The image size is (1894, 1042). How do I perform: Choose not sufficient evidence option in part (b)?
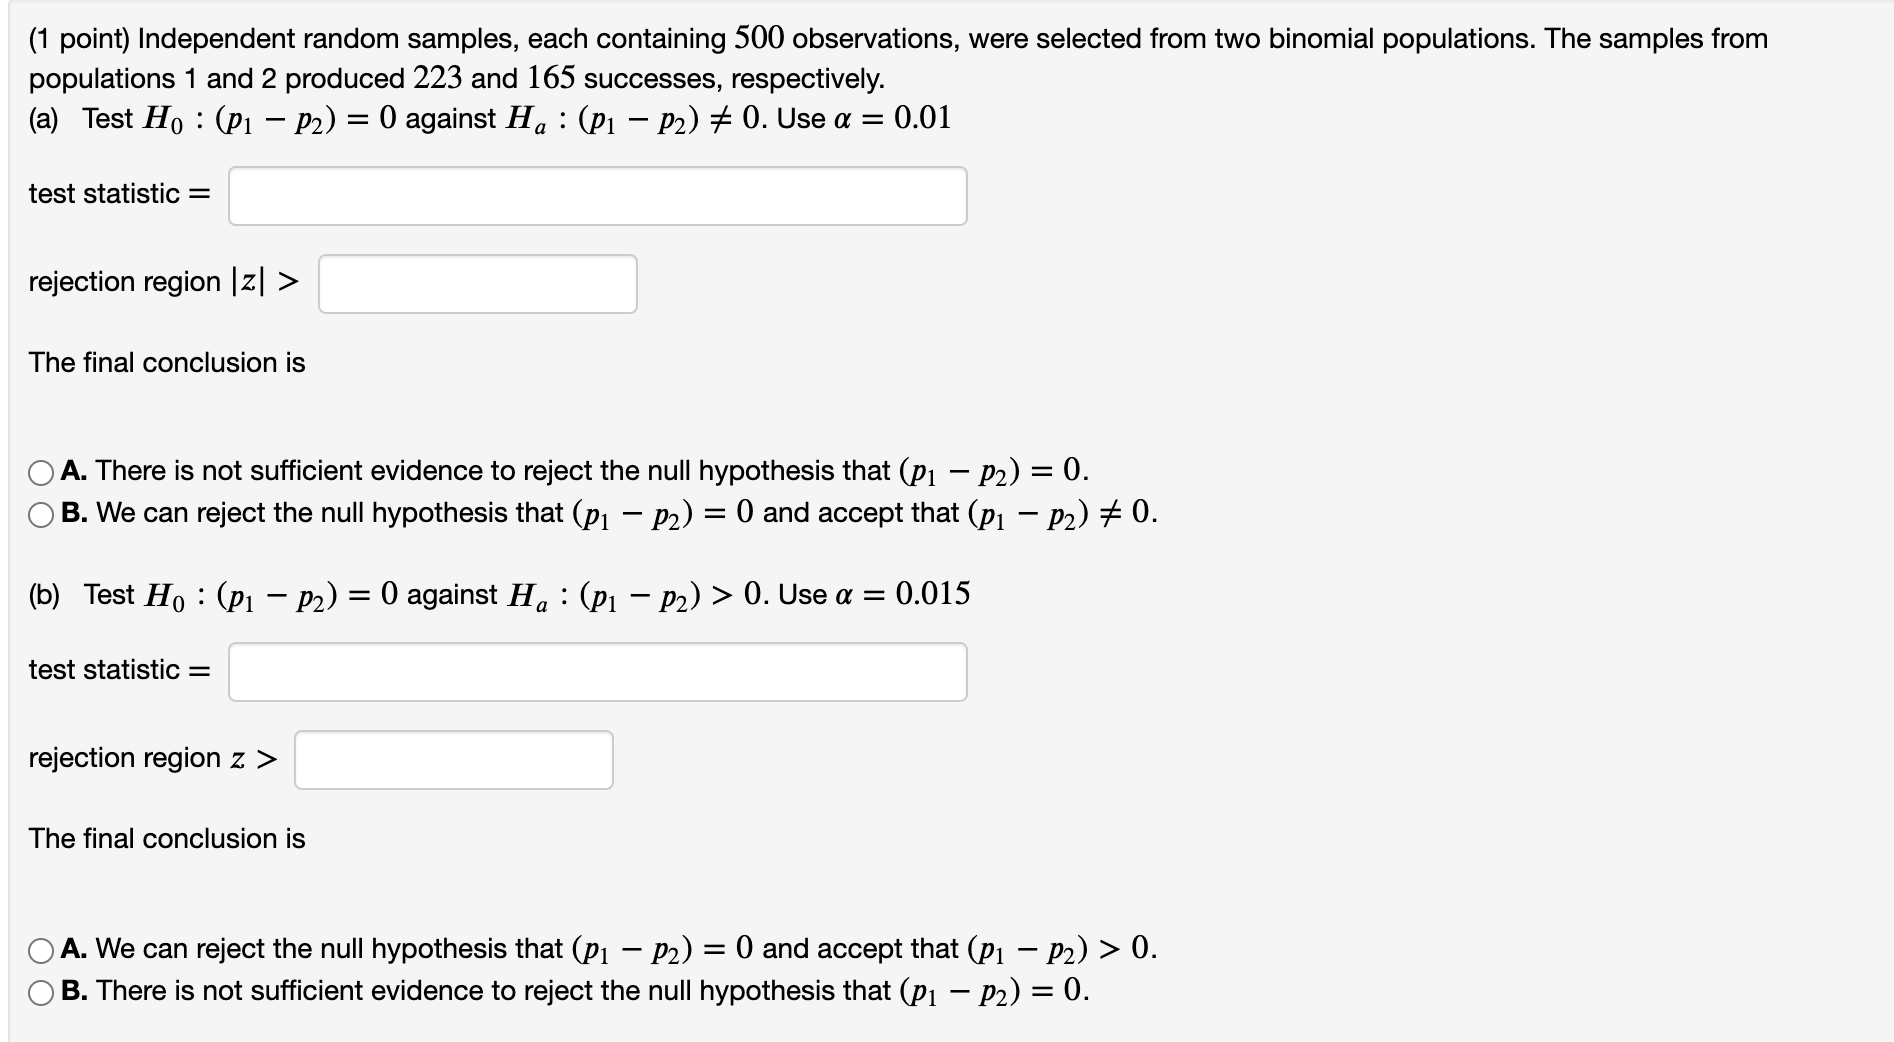41,991
